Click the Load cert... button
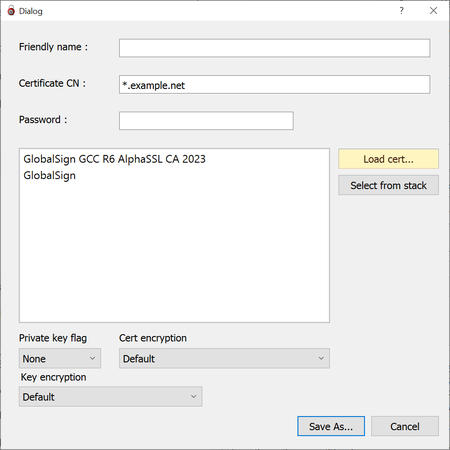The width and height of the screenshot is (450, 450). pos(388,159)
